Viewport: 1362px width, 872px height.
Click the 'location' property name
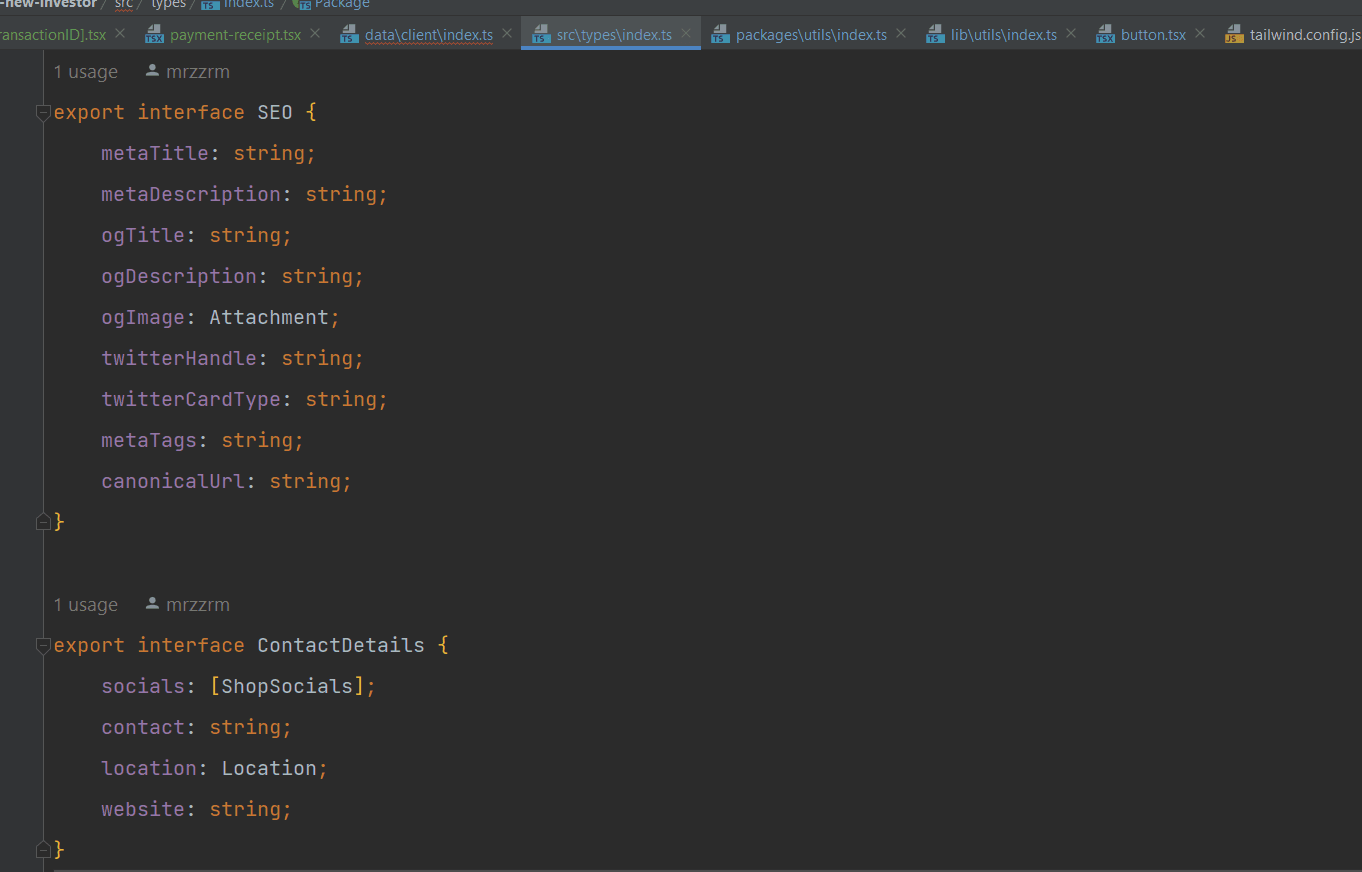pyautogui.click(x=149, y=768)
